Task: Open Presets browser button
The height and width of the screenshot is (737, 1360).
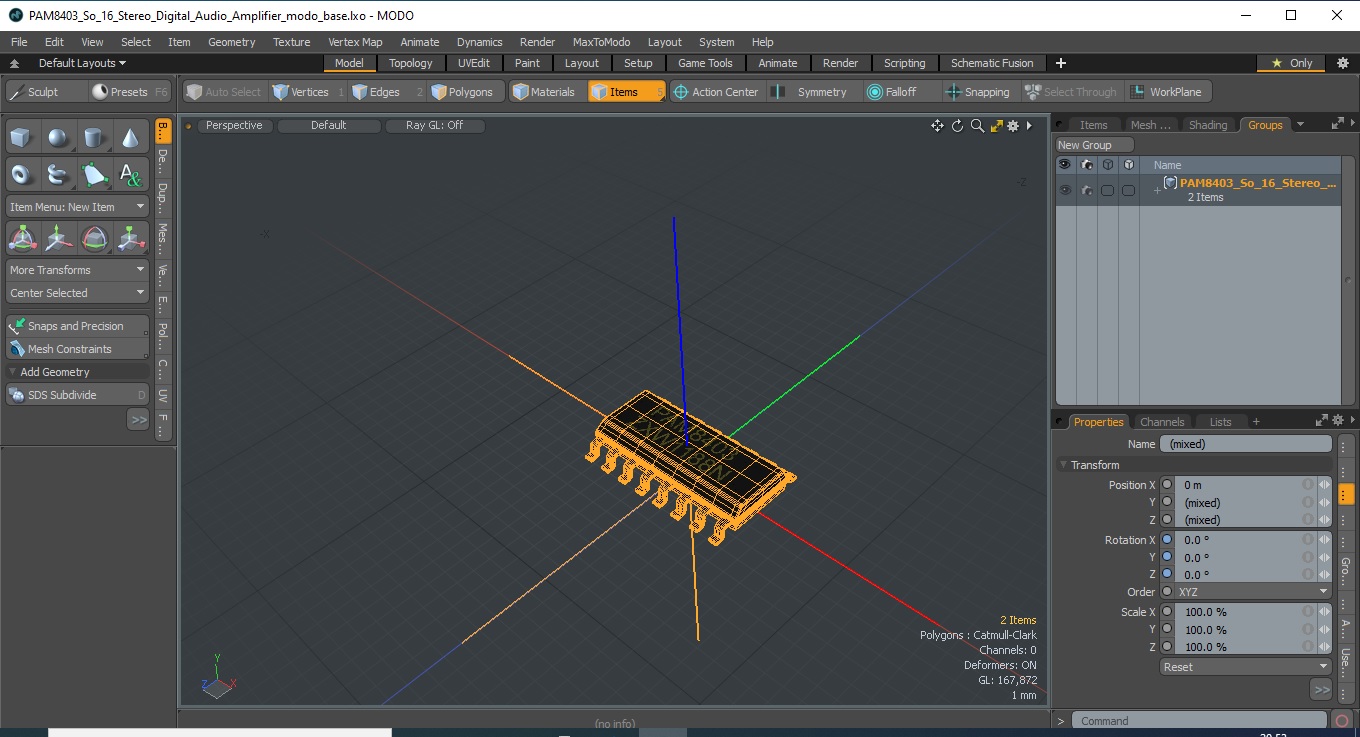Action: pos(129,92)
